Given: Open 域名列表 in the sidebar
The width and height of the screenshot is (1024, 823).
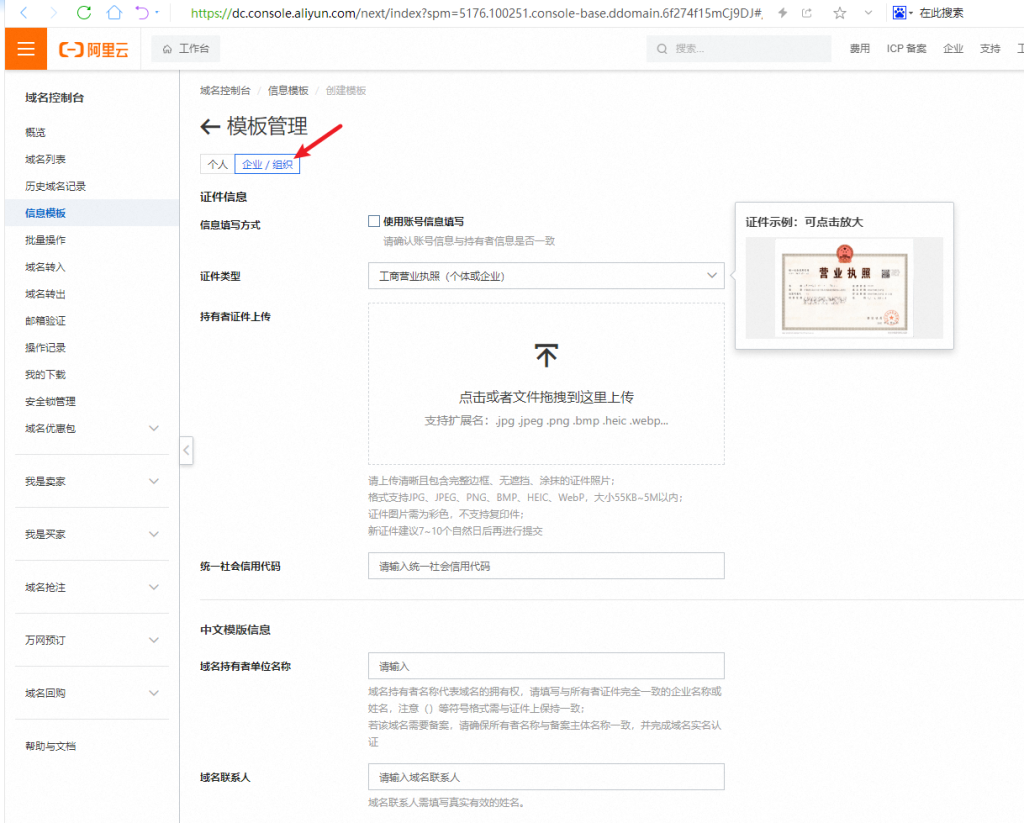Looking at the screenshot, I should tap(46, 159).
